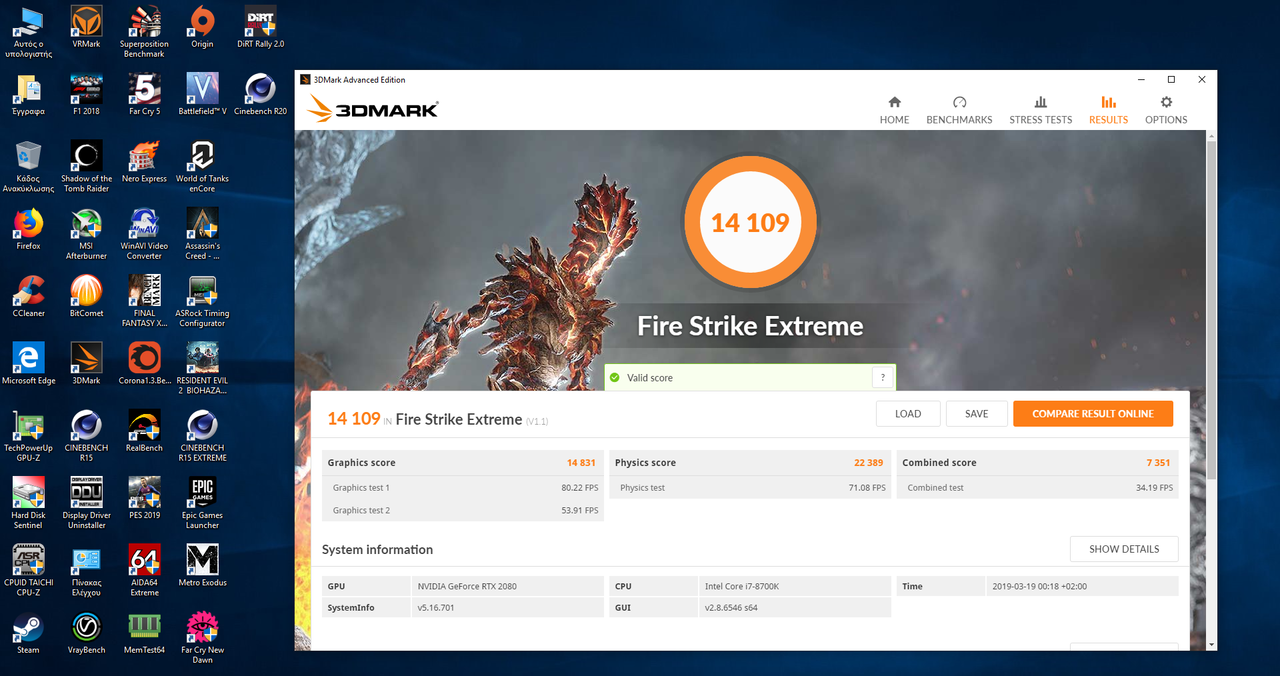Select F1 2018 desktop icon

pyautogui.click(x=86, y=95)
